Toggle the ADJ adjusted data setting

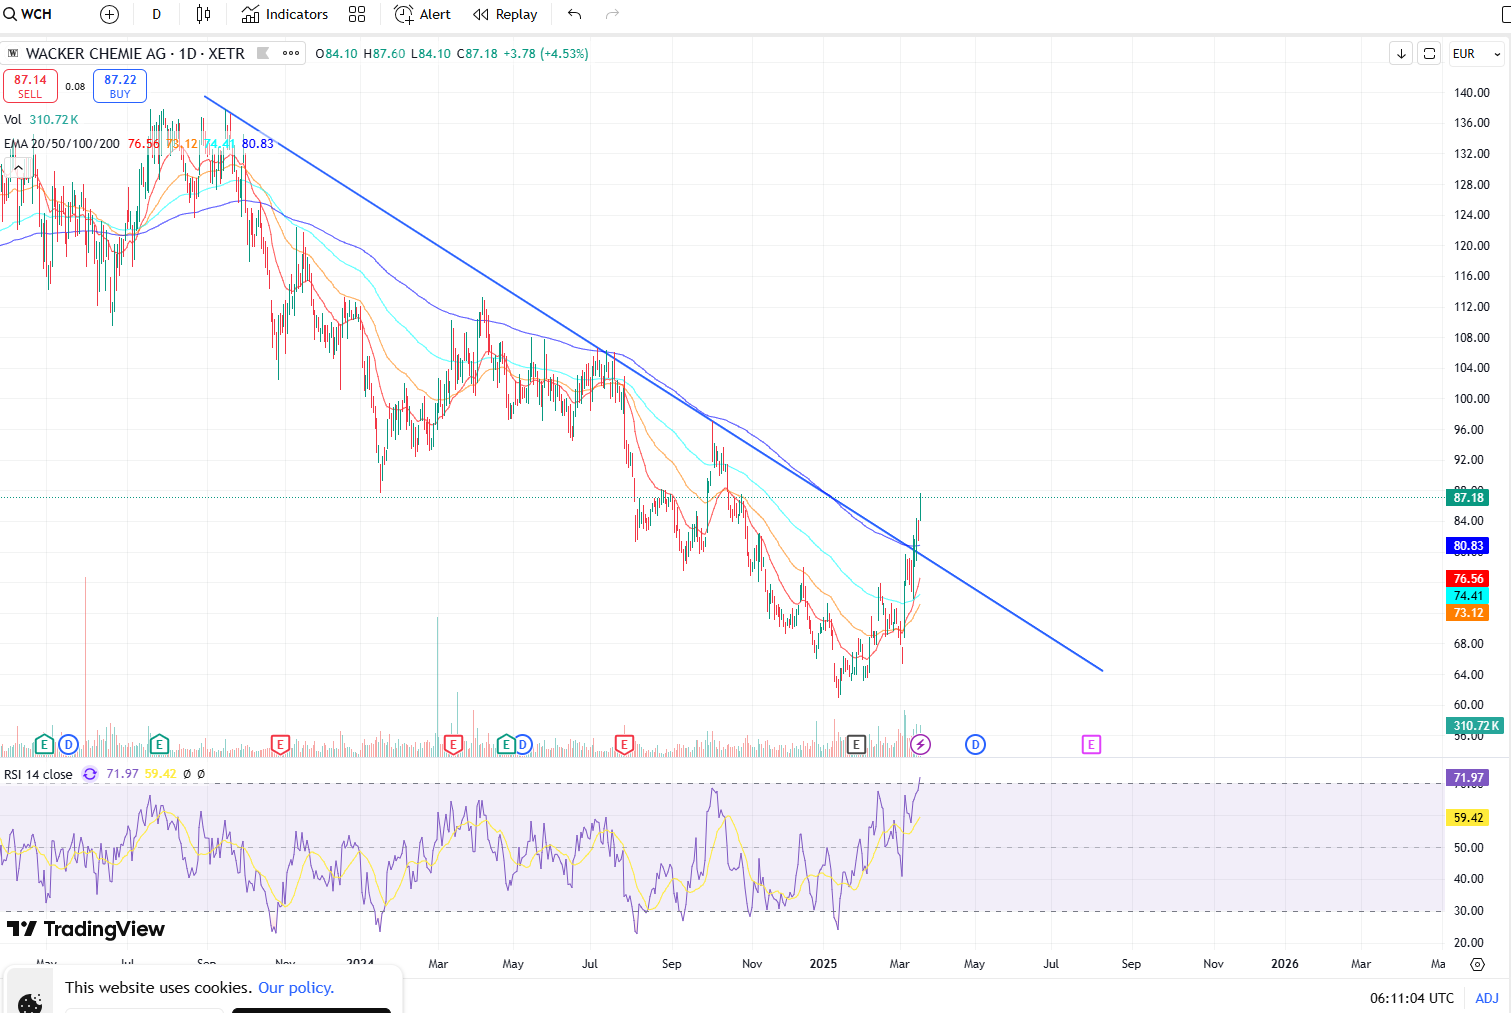[1486, 998]
